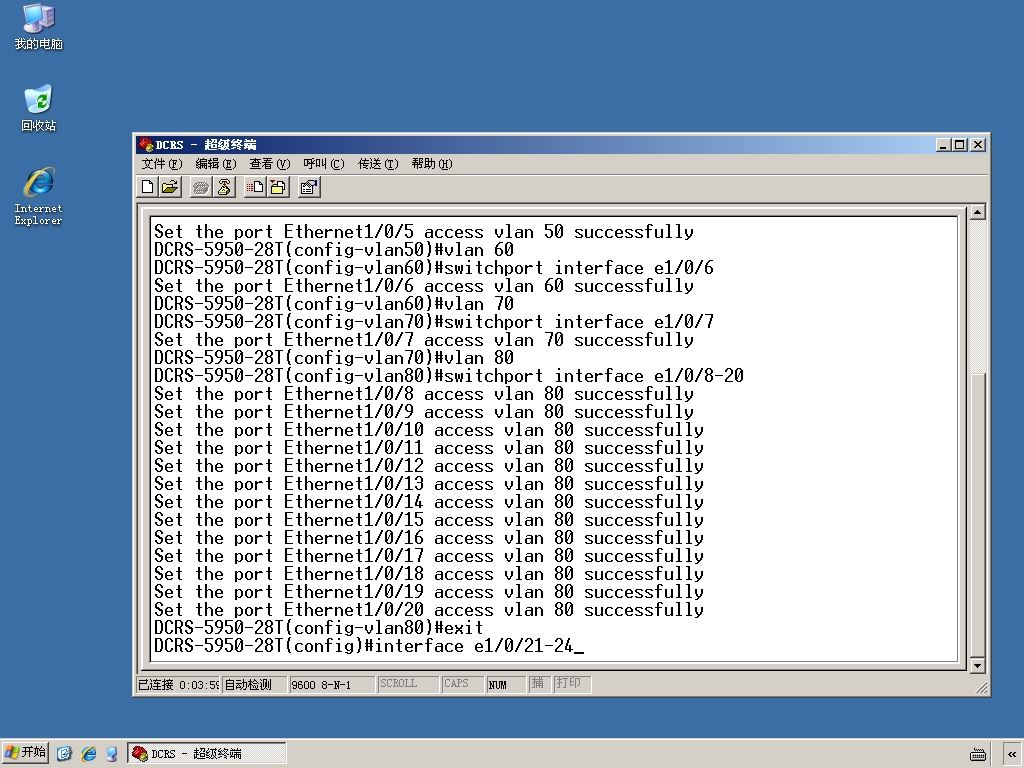Image resolution: width=1024 pixels, height=768 pixels.
Task: Click the Receive file toolbar icon
Action: click(278, 187)
